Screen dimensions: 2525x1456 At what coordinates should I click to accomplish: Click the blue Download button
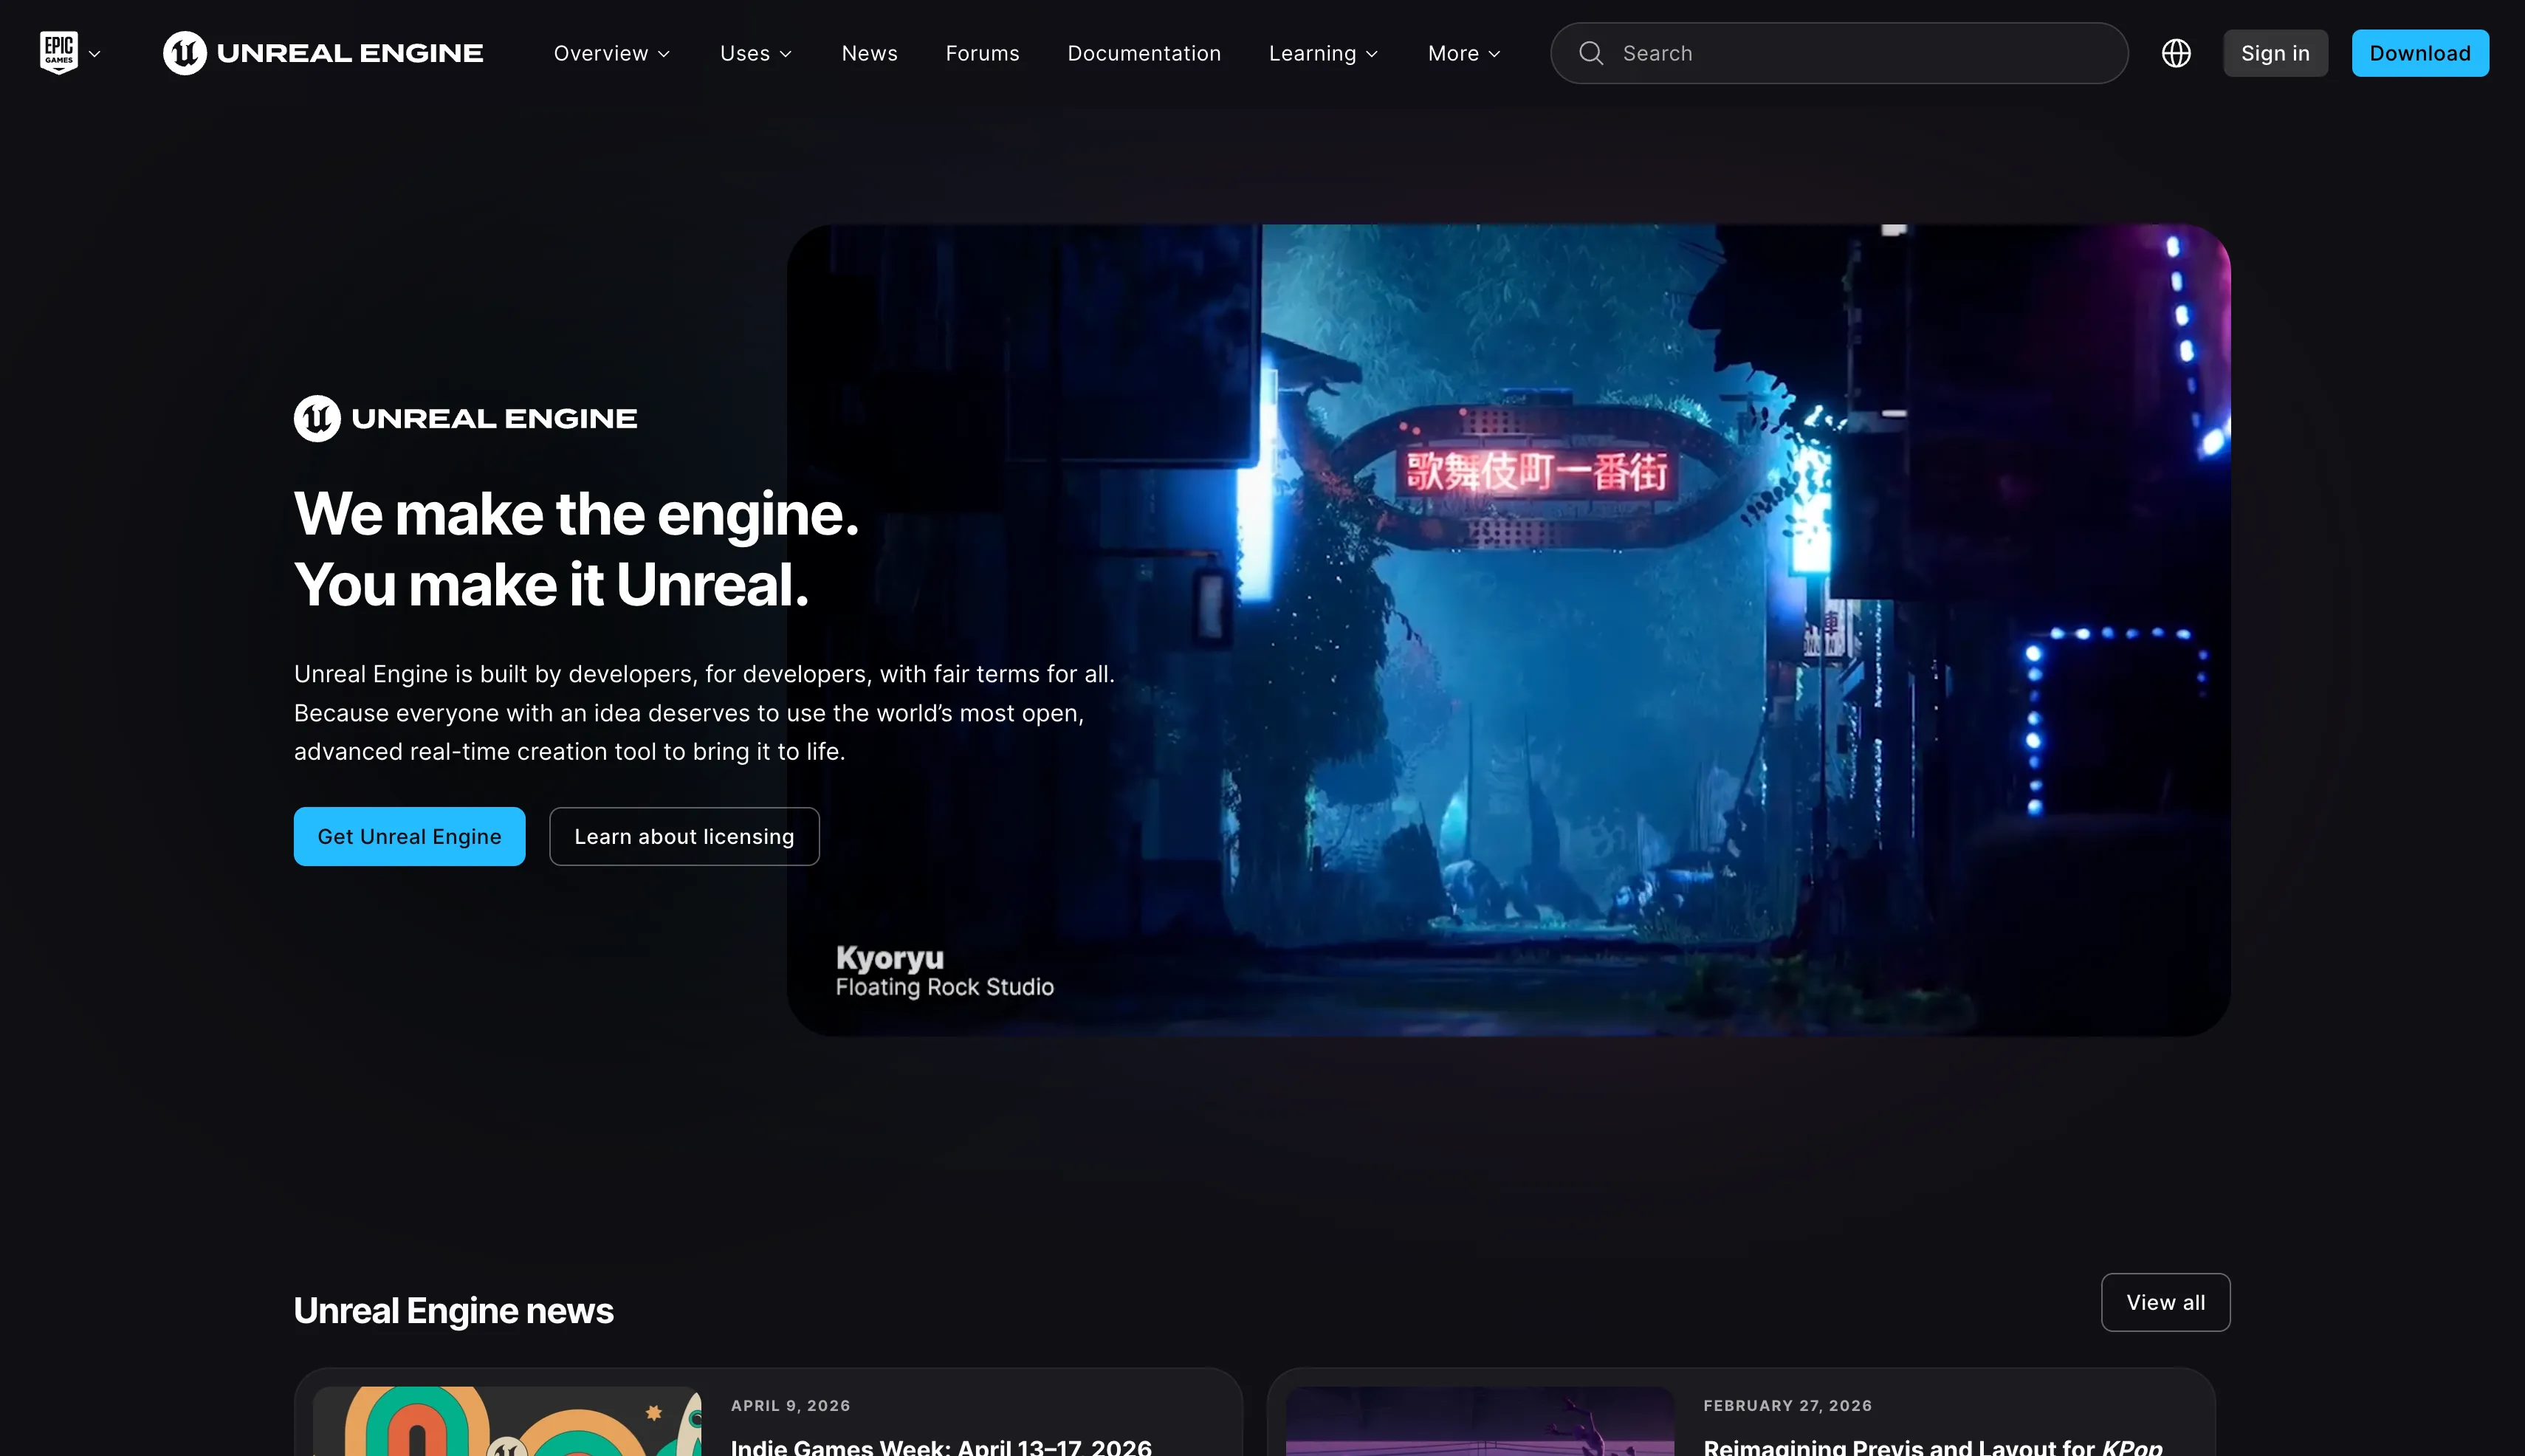pyautogui.click(x=2419, y=53)
